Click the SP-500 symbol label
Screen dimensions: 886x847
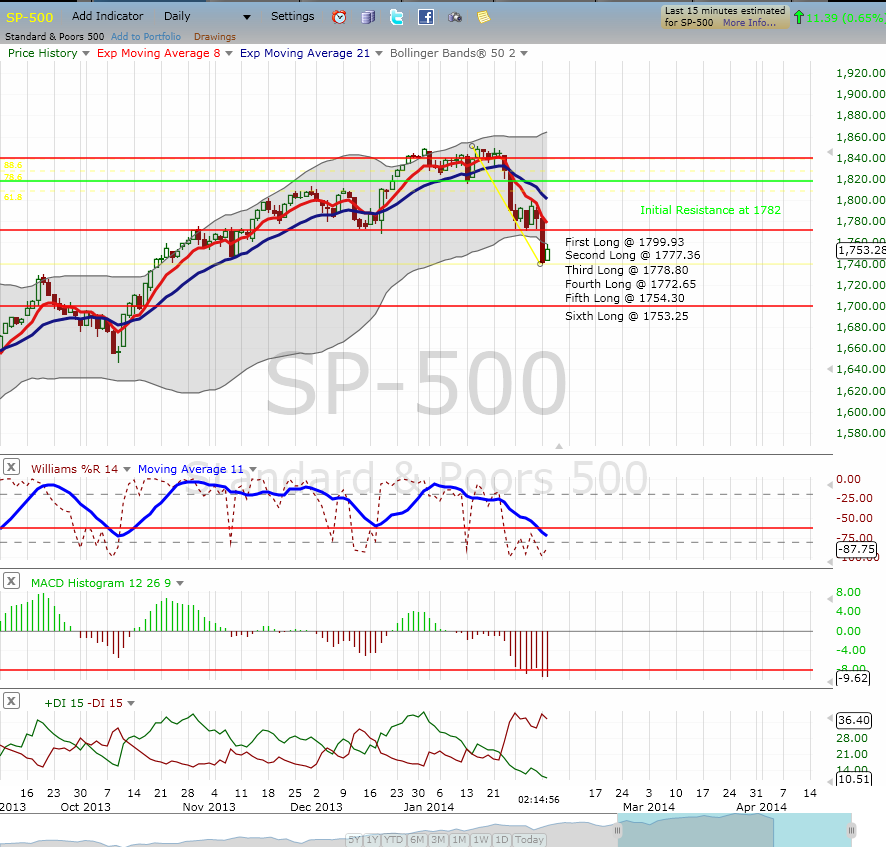point(29,18)
